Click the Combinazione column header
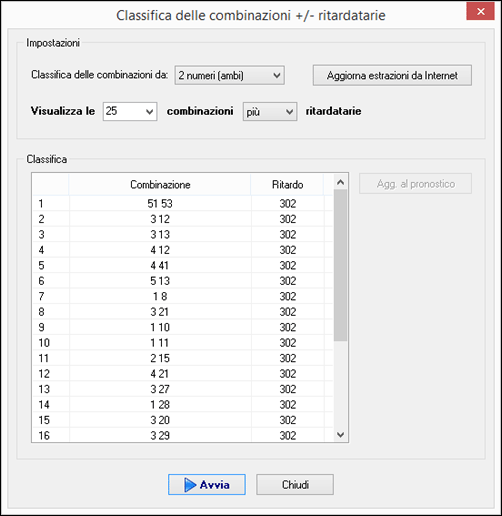The width and height of the screenshot is (502, 516). point(160,184)
